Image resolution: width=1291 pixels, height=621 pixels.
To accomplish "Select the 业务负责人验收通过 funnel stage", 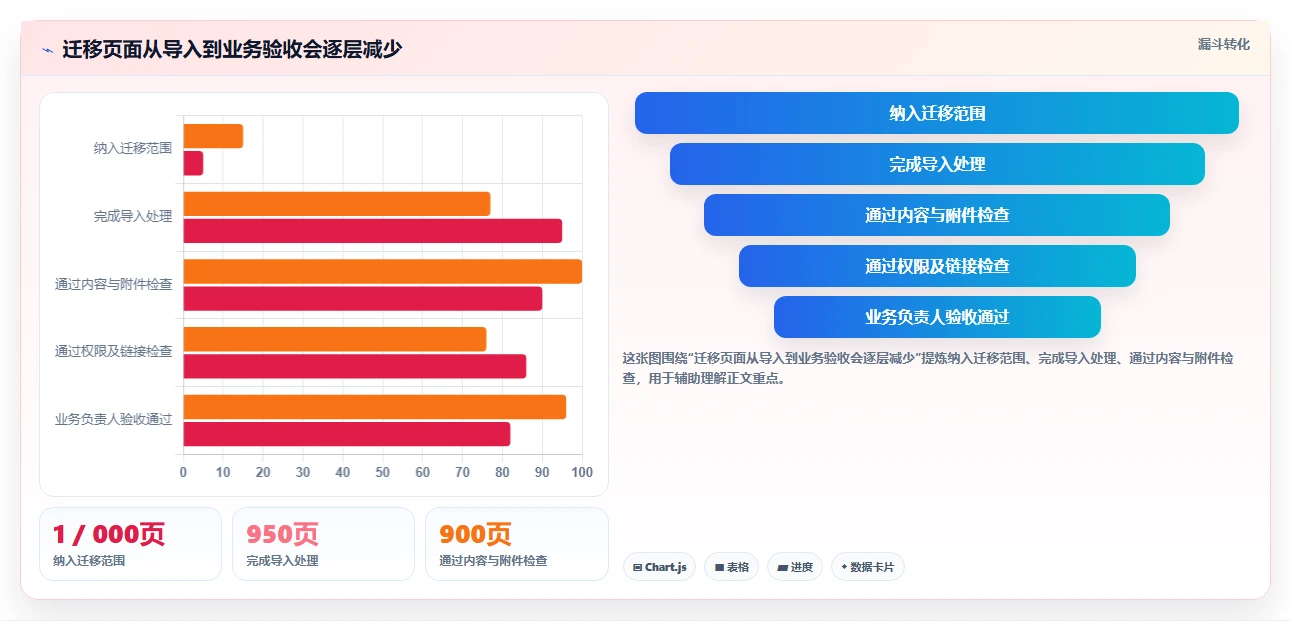I will click(x=937, y=317).
